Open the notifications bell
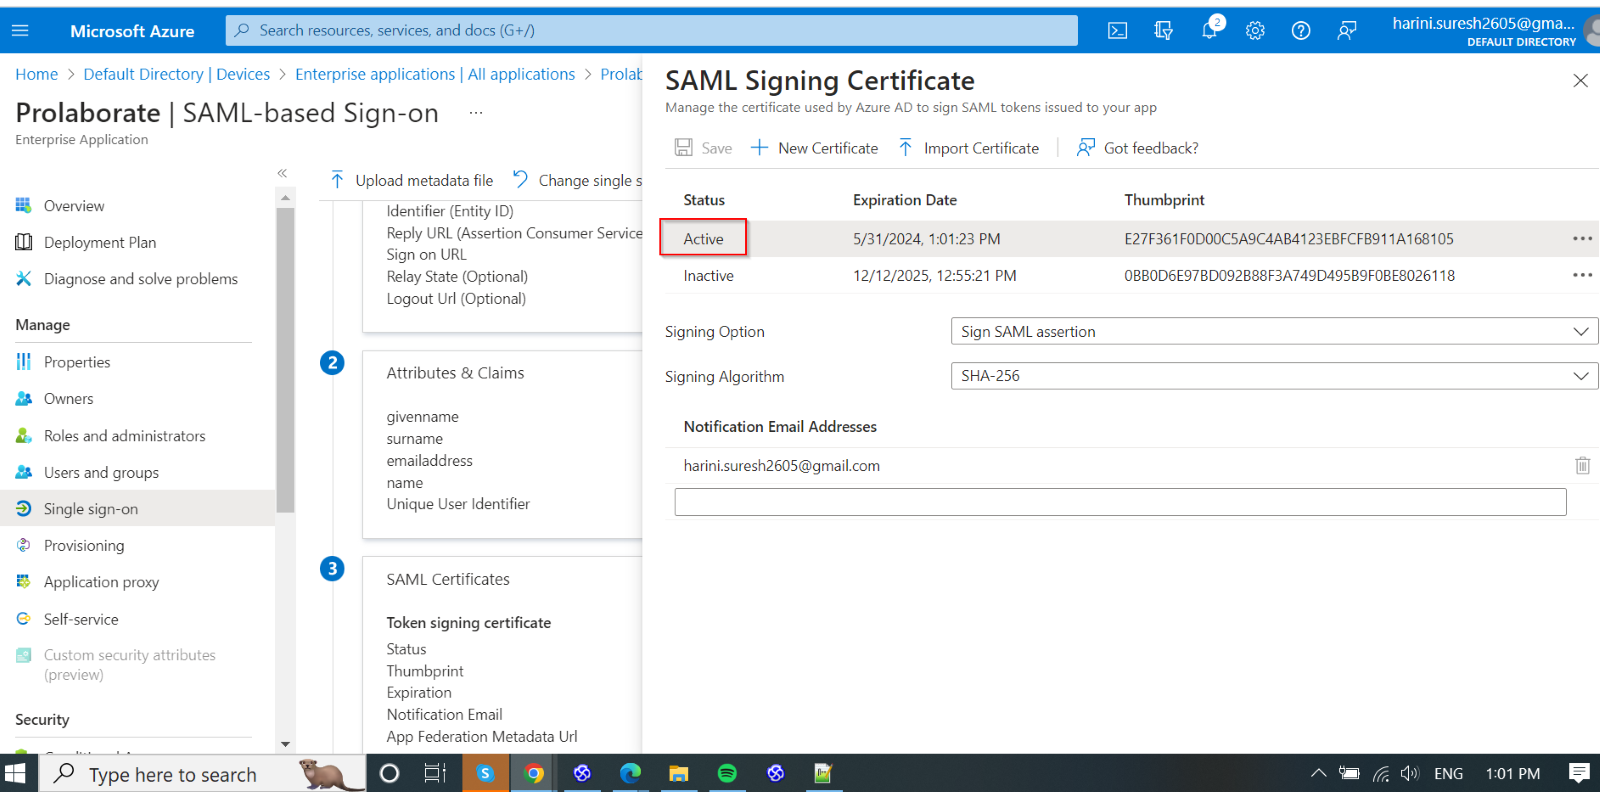 [x=1210, y=29]
